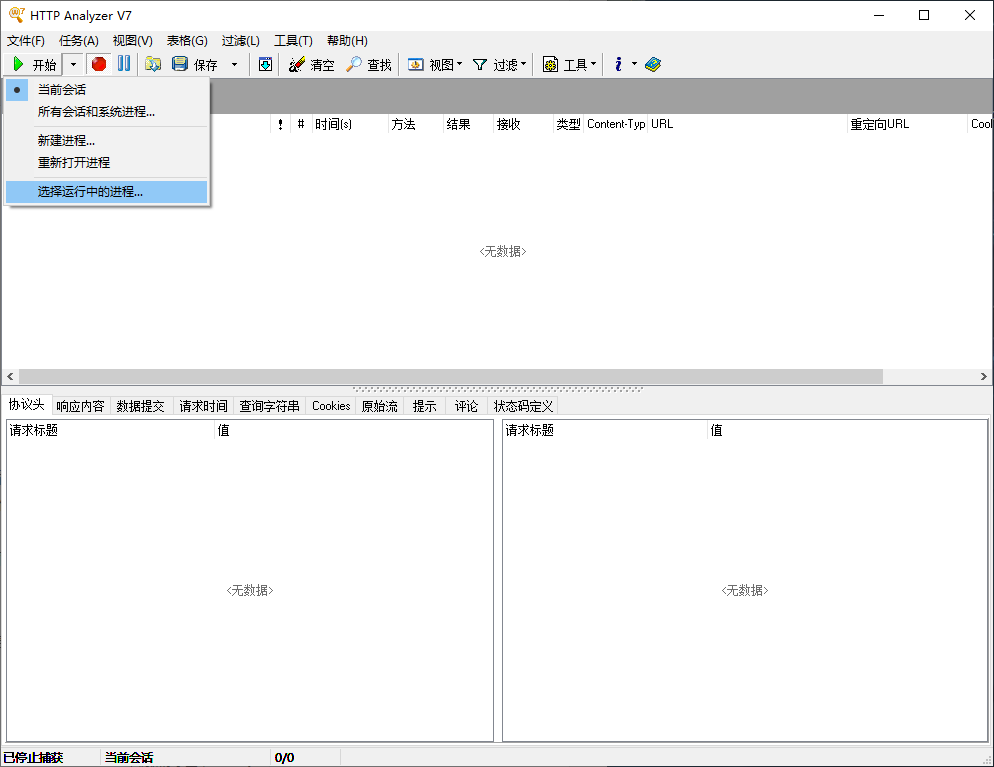Open the 文件(F) menu

pos(25,41)
